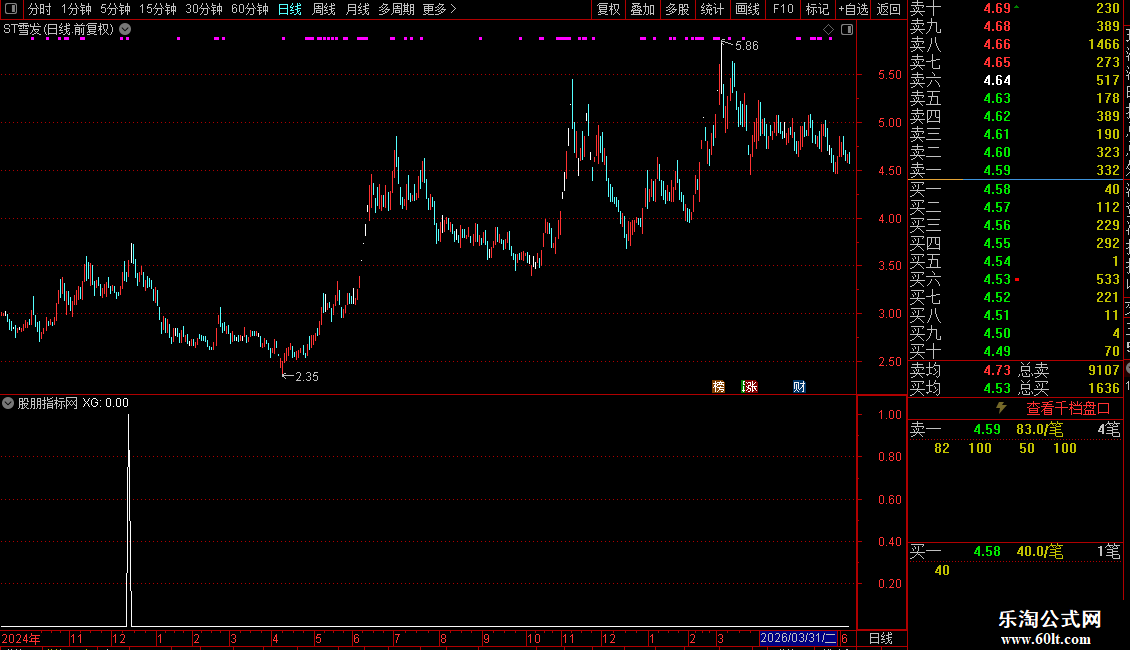Select the 卖六 4.64 order row
Image resolution: width=1130 pixels, height=650 pixels.
pyautogui.click(x=1015, y=80)
